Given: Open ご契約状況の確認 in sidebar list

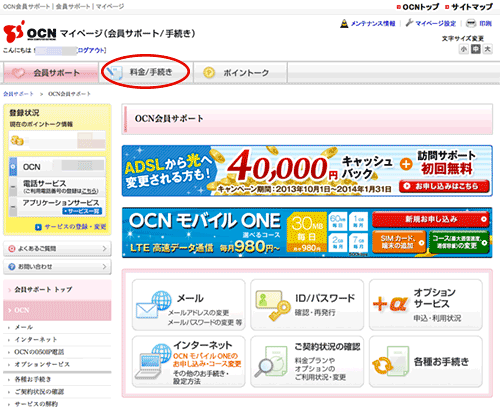Looking at the screenshot, I should click(x=39, y=392).
